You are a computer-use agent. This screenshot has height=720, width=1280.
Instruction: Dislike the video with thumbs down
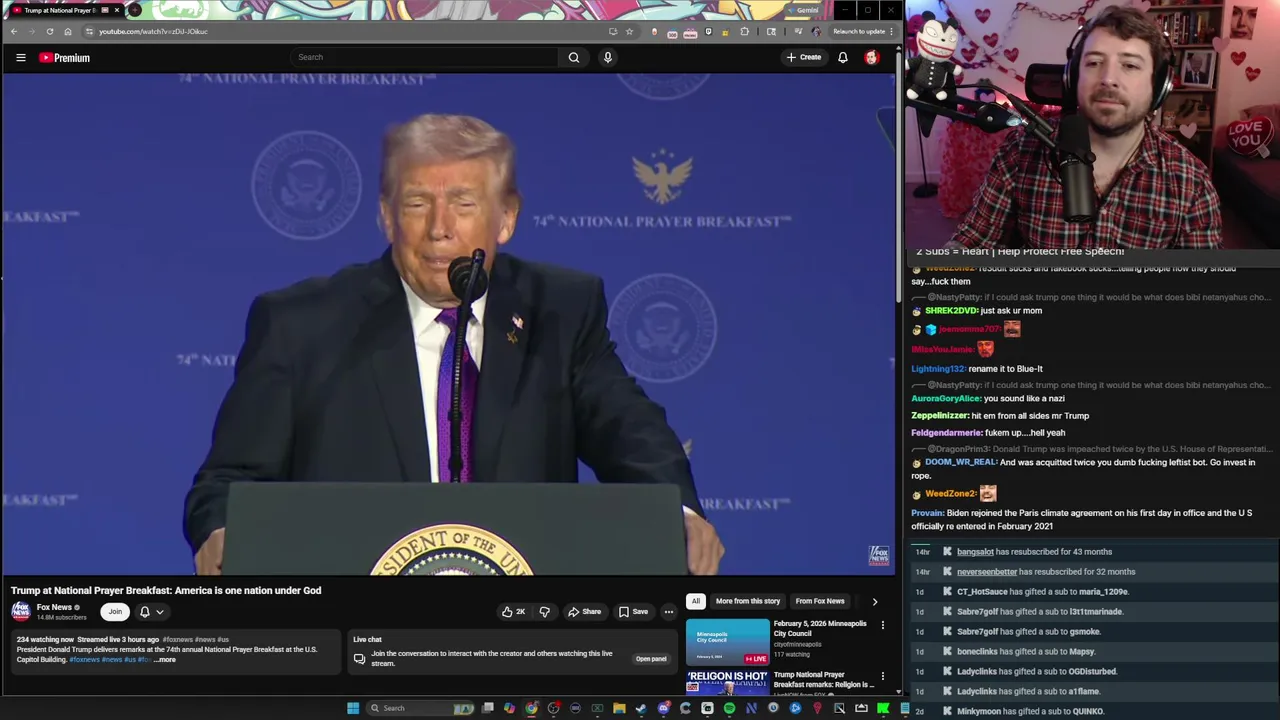pyautogui.click(x=545, y=612)
